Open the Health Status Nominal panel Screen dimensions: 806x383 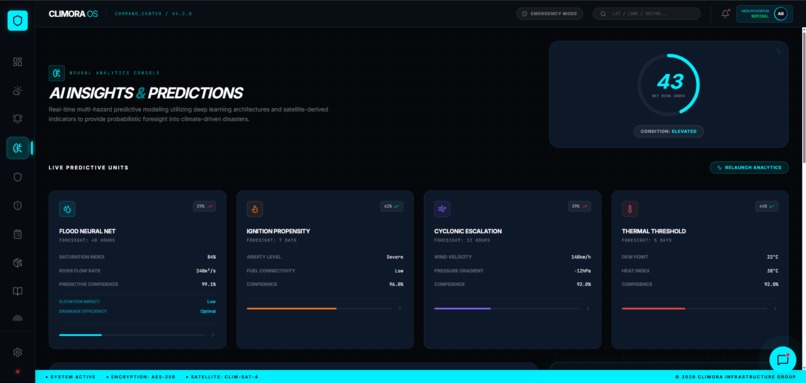tap(764, 14)
